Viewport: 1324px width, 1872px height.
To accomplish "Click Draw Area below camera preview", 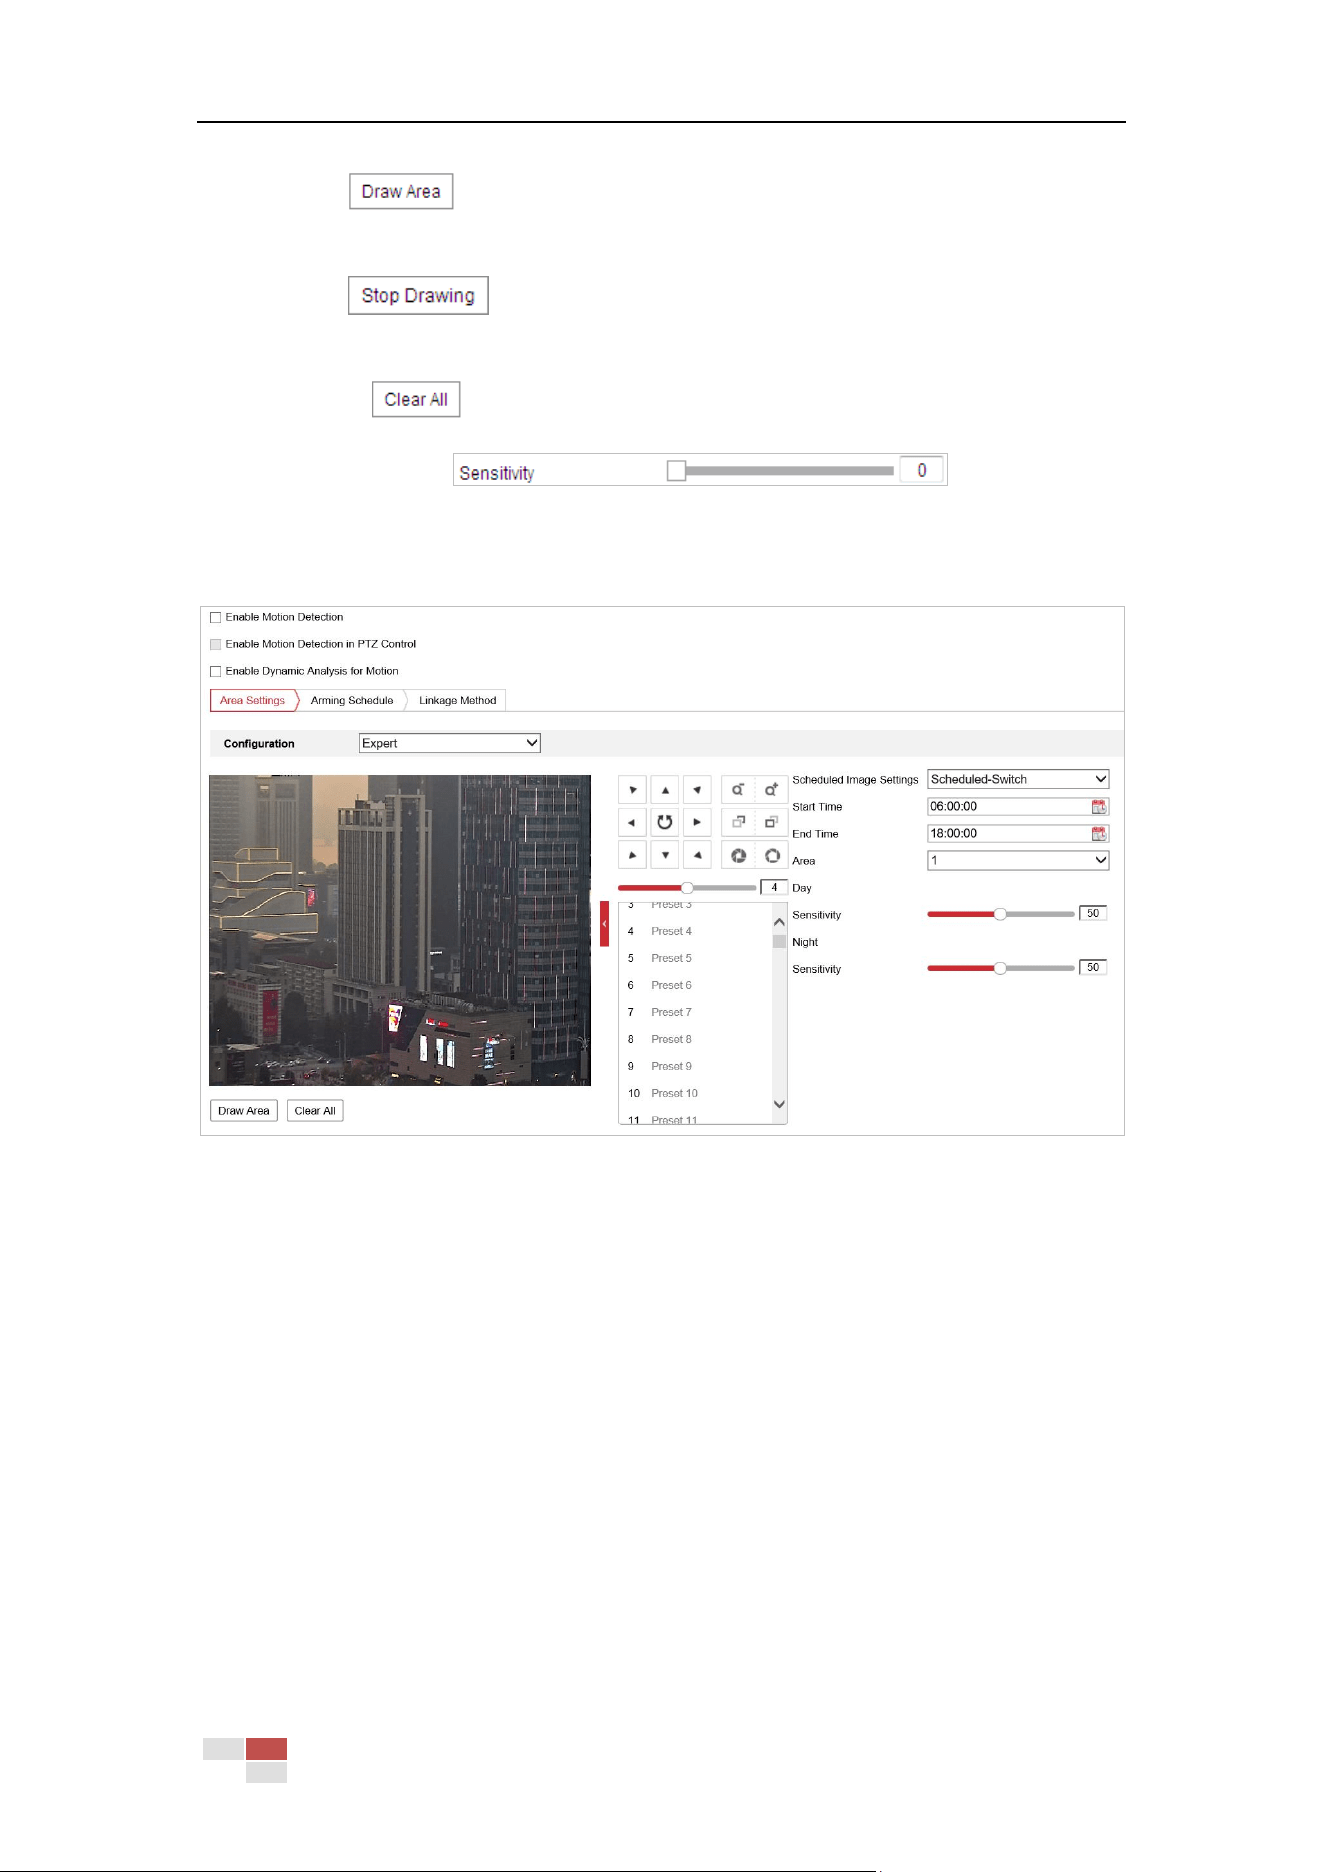I will (x=244, y=1111).
